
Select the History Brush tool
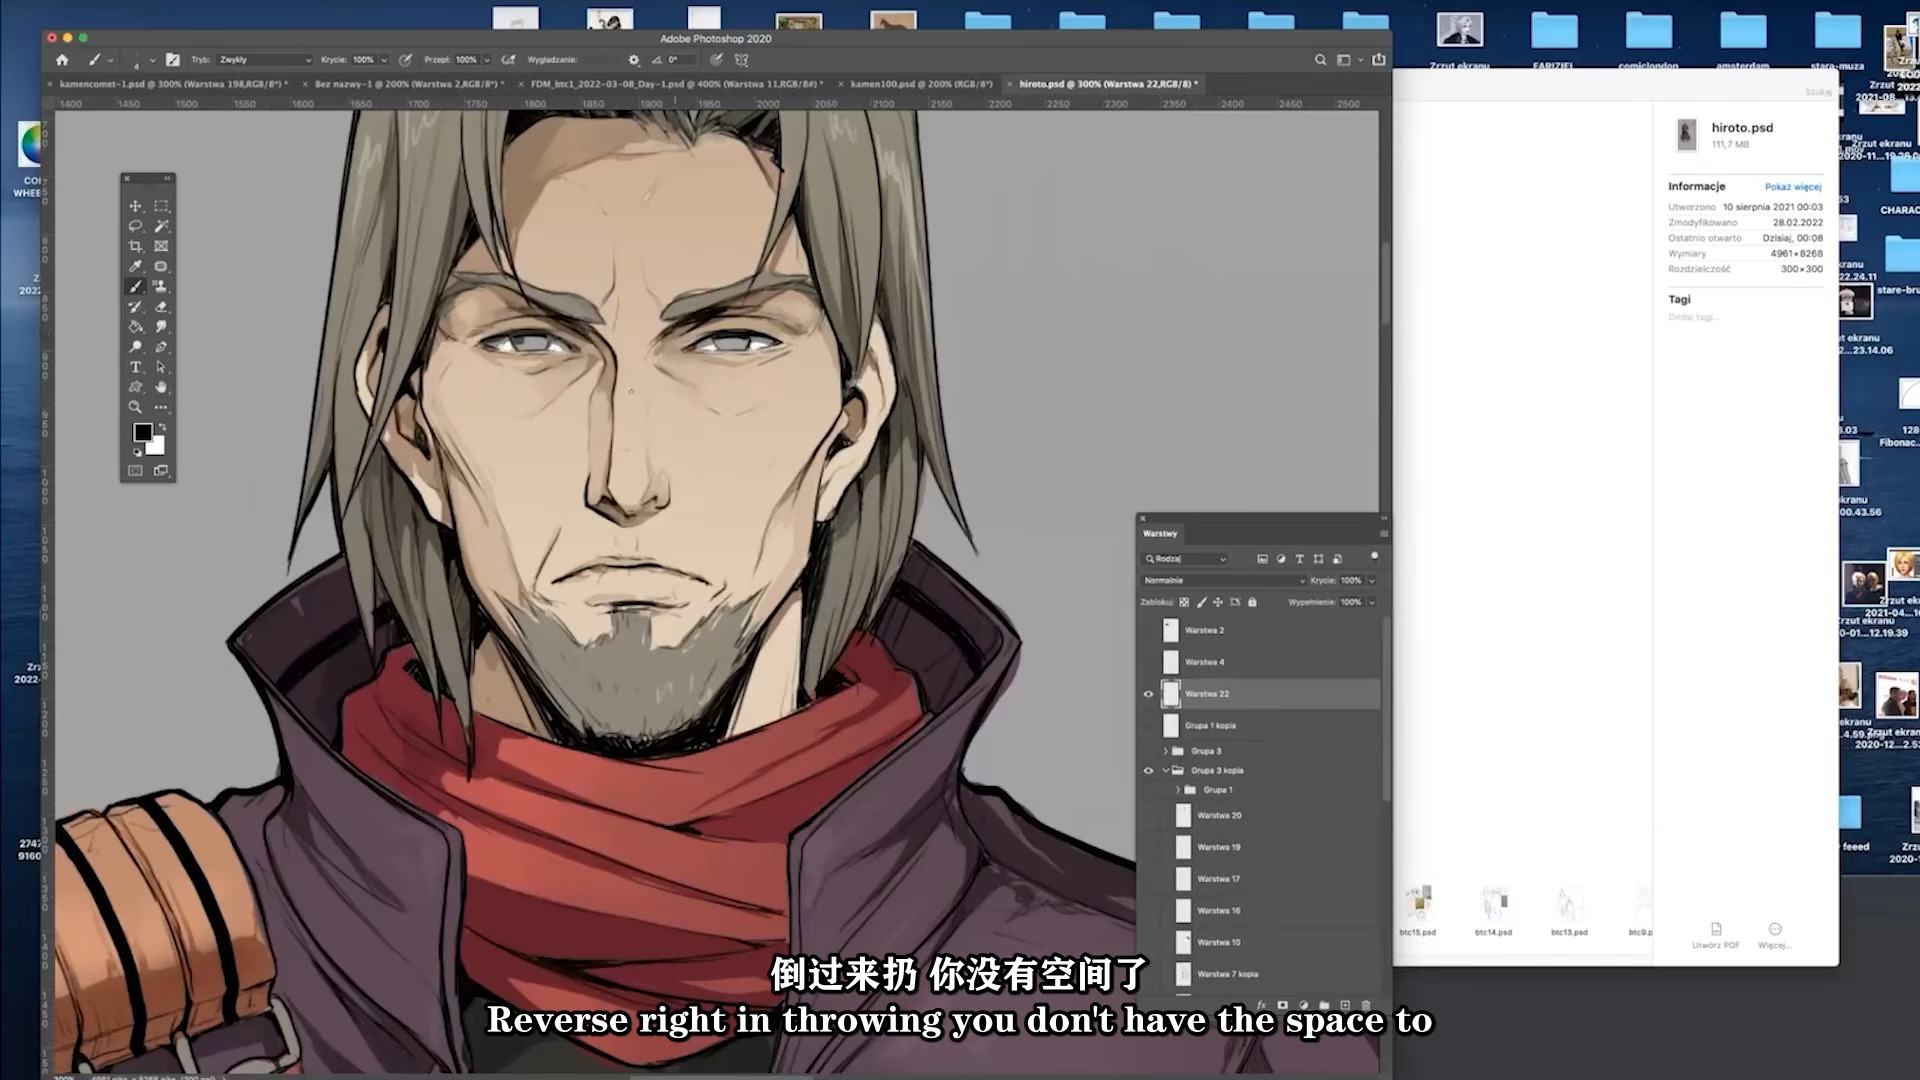point(135,307)
